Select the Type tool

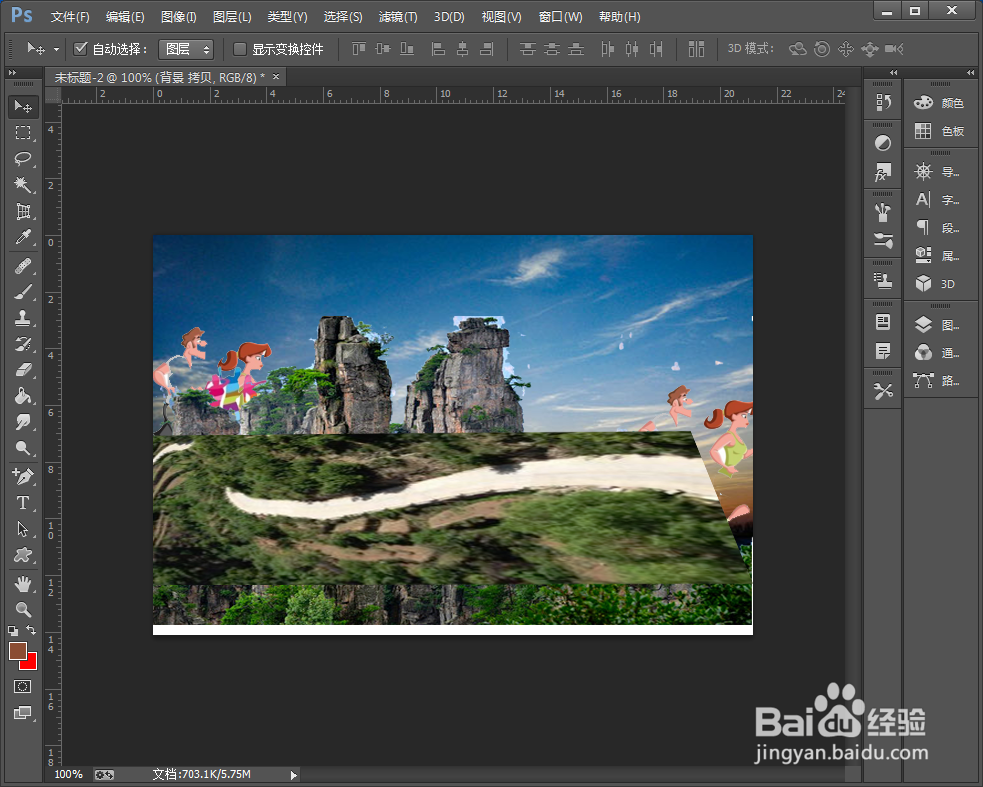[x=23, y=503]
